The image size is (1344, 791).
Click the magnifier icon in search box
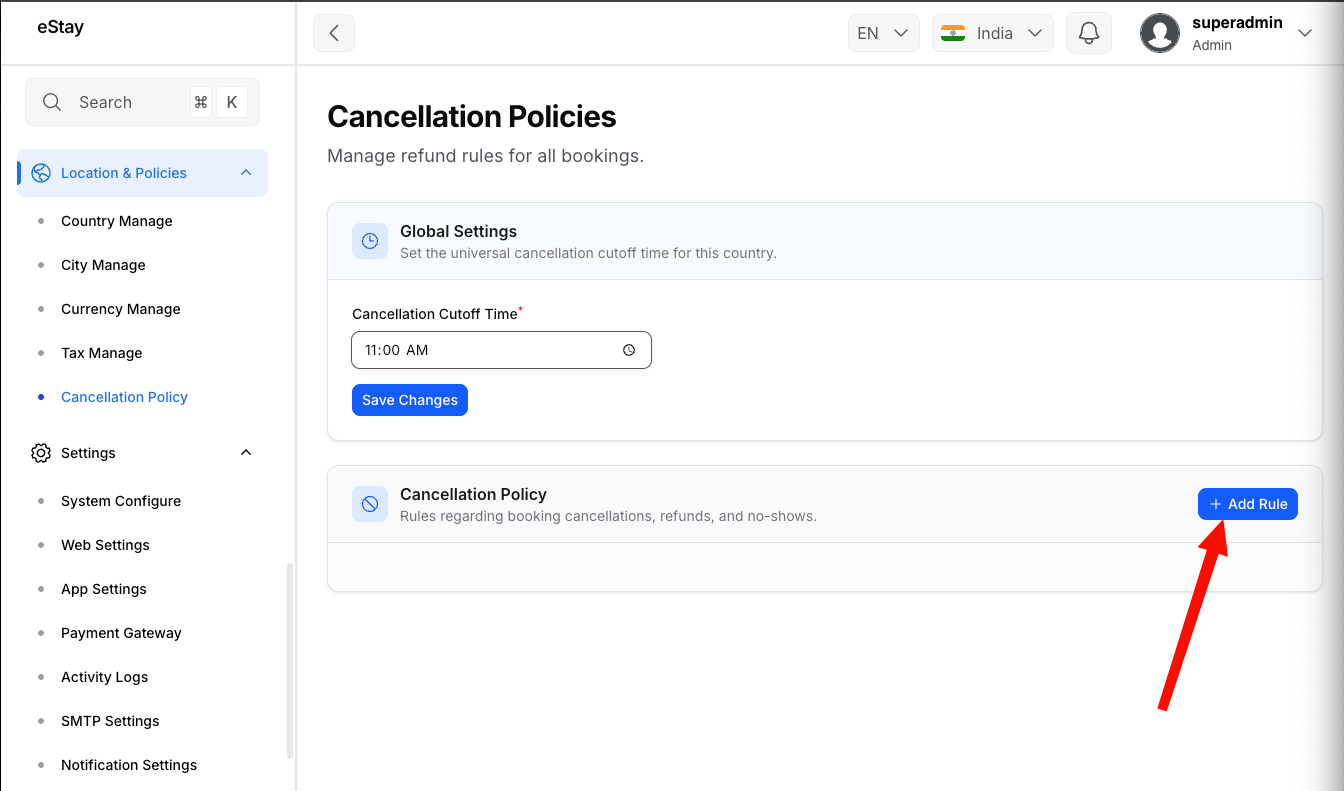52,102
